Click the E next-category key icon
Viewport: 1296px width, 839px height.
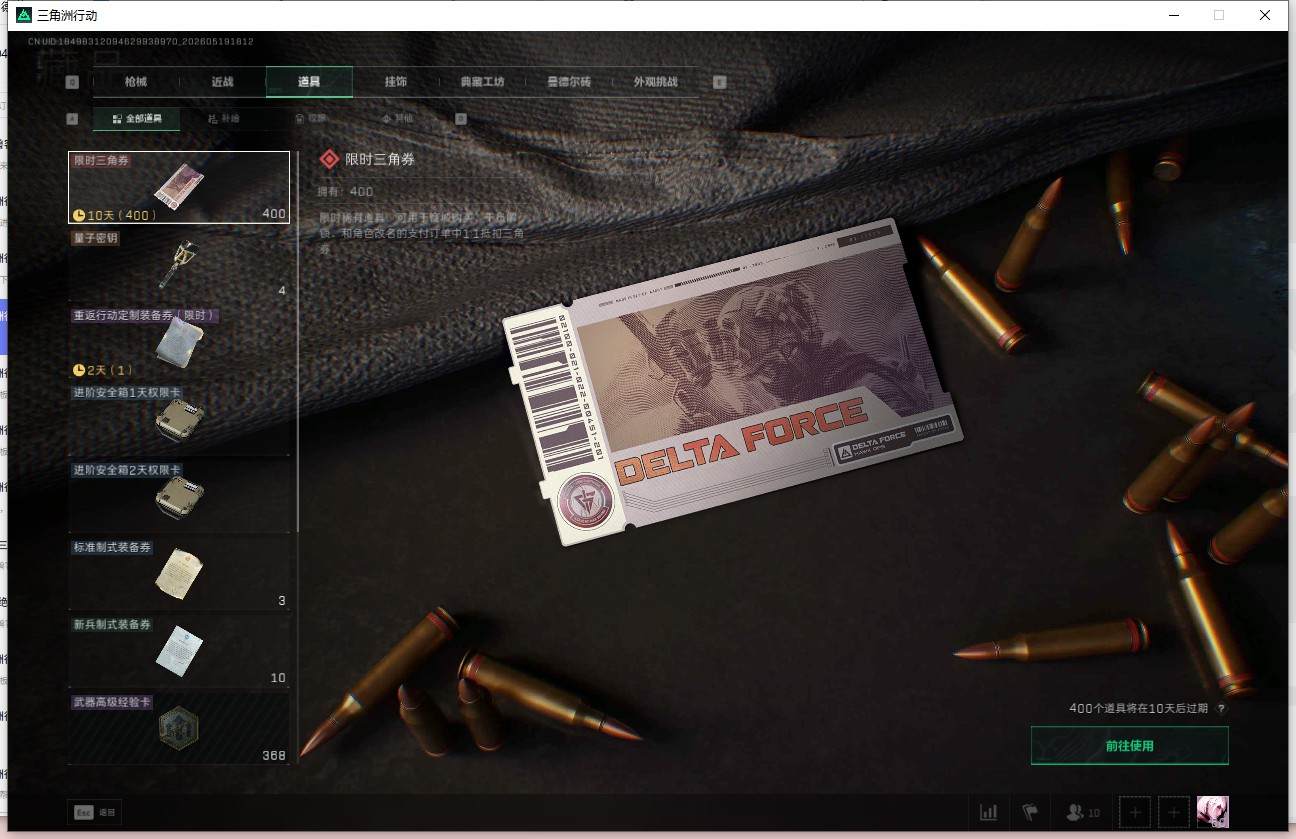[719, 82]
